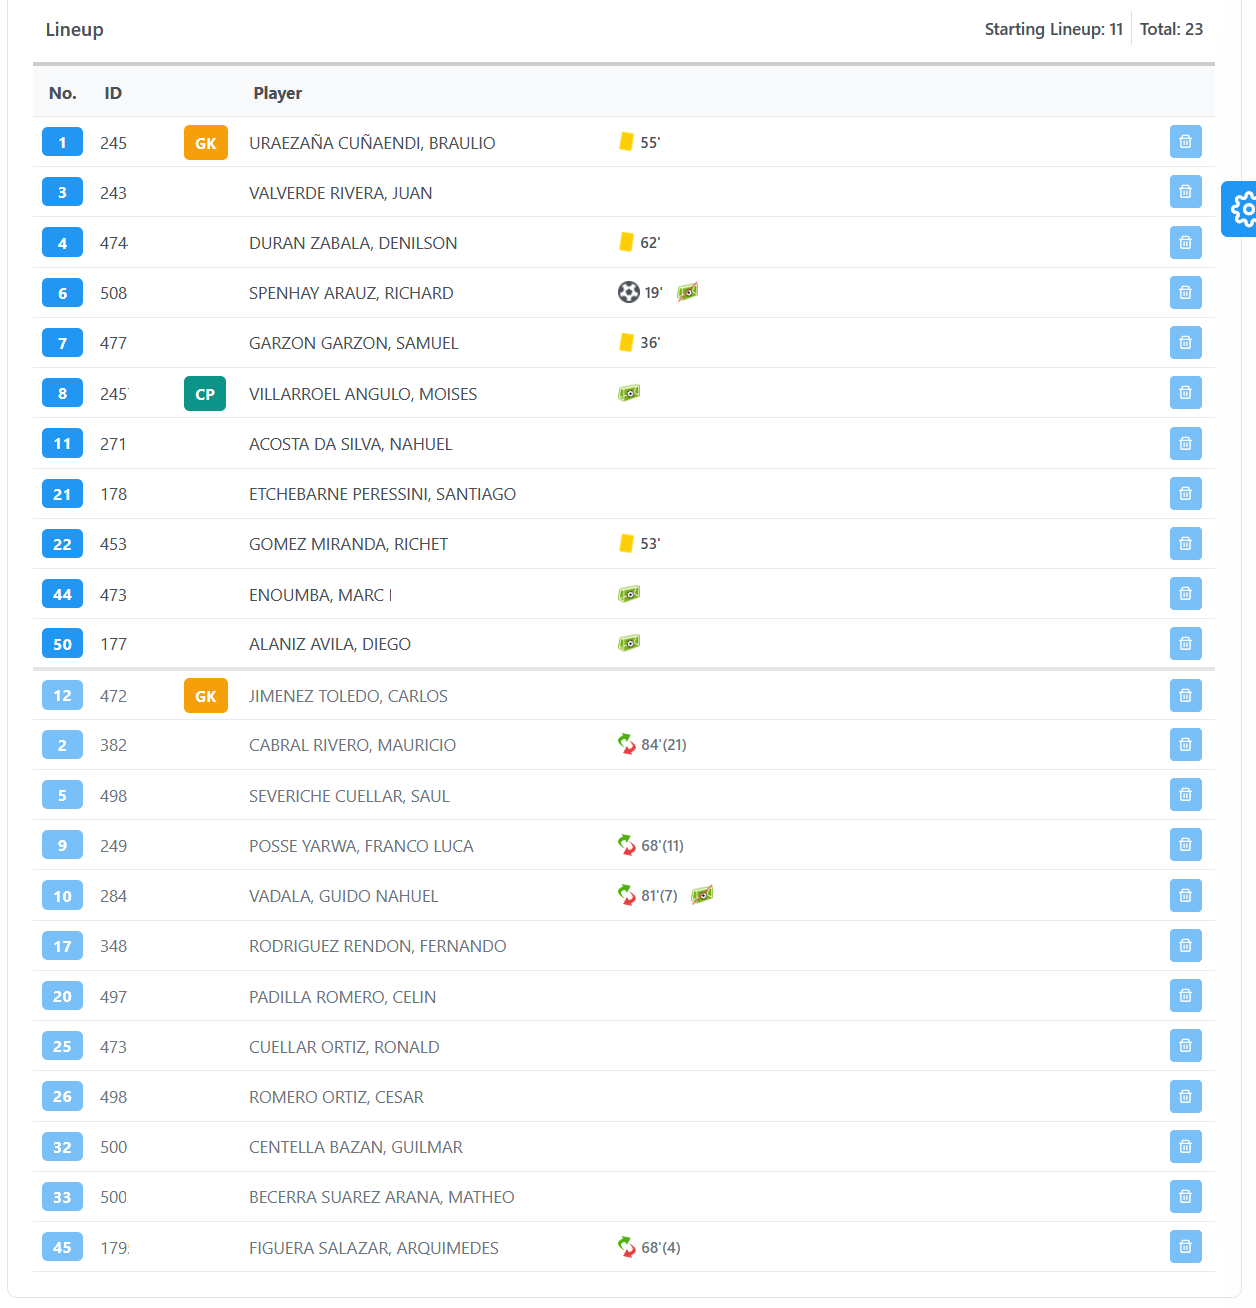Click trash icon for SPENHAY ARAUZ, RICHARD

pos(1185,293)
